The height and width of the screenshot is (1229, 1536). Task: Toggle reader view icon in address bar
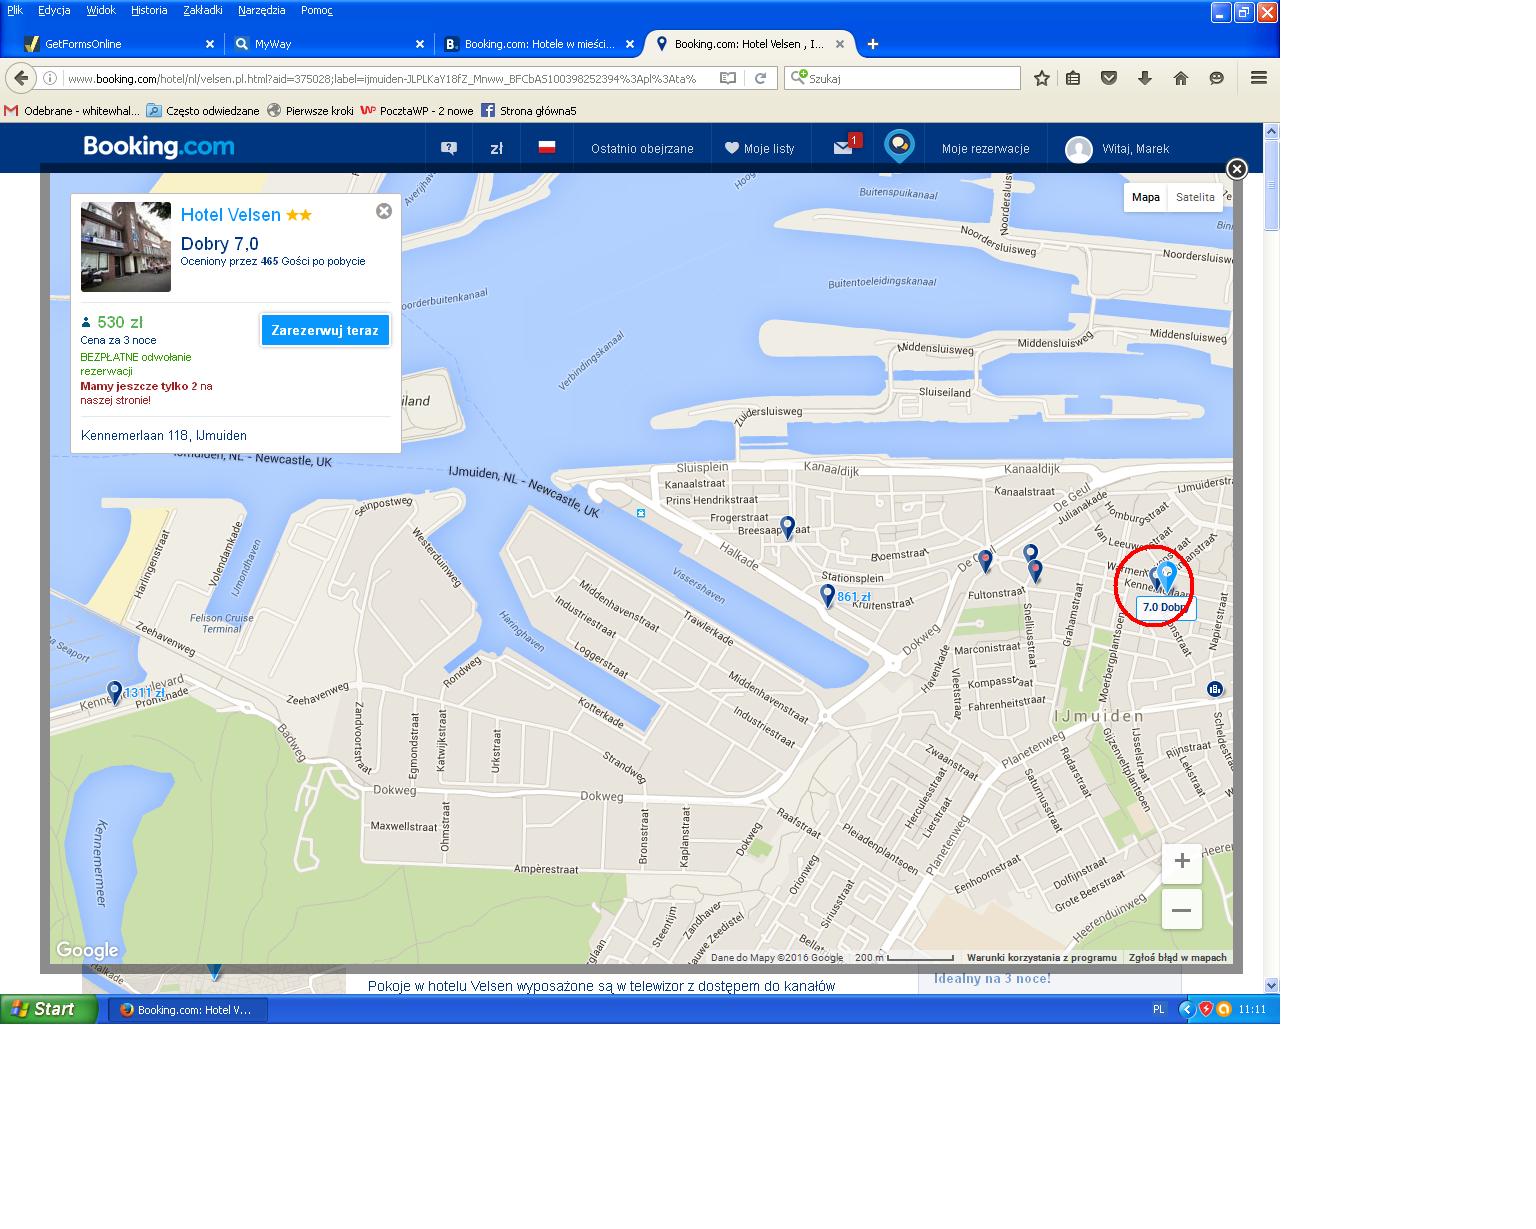(728, 78)
